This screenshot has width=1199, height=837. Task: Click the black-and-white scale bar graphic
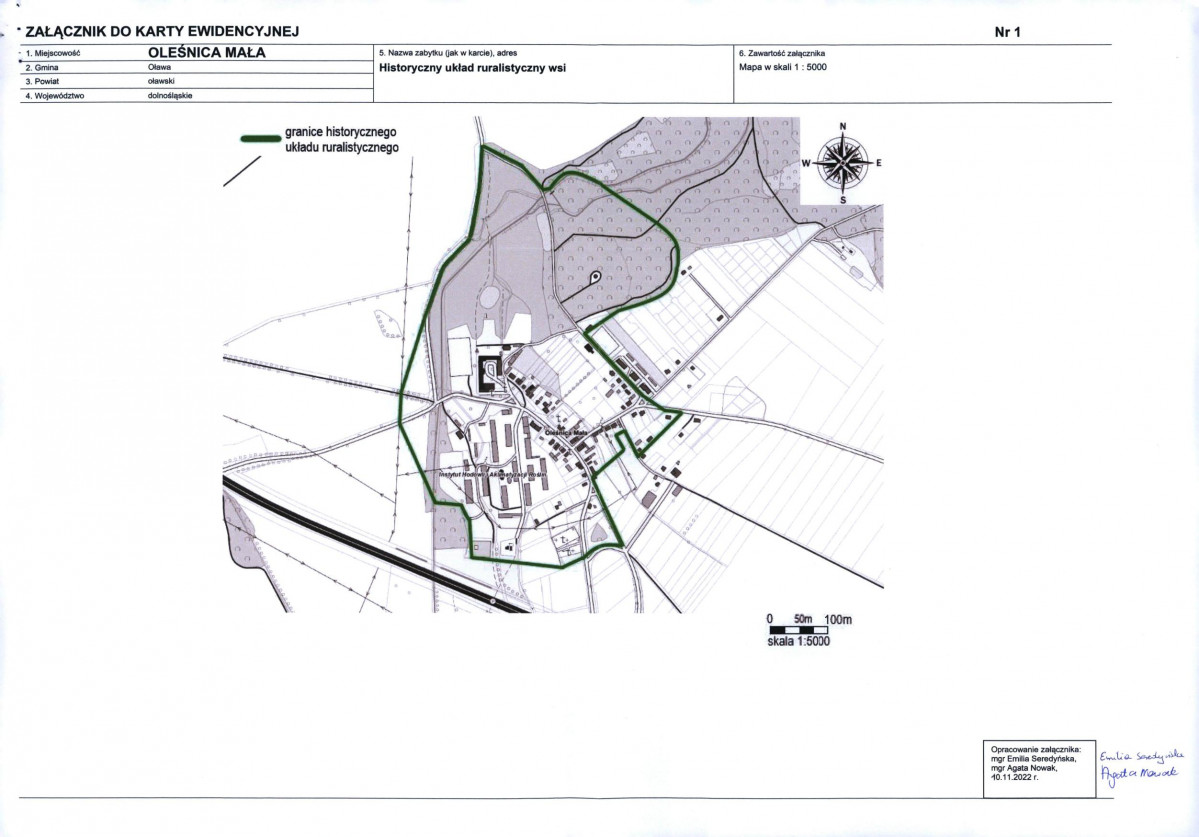pos(798,629)
